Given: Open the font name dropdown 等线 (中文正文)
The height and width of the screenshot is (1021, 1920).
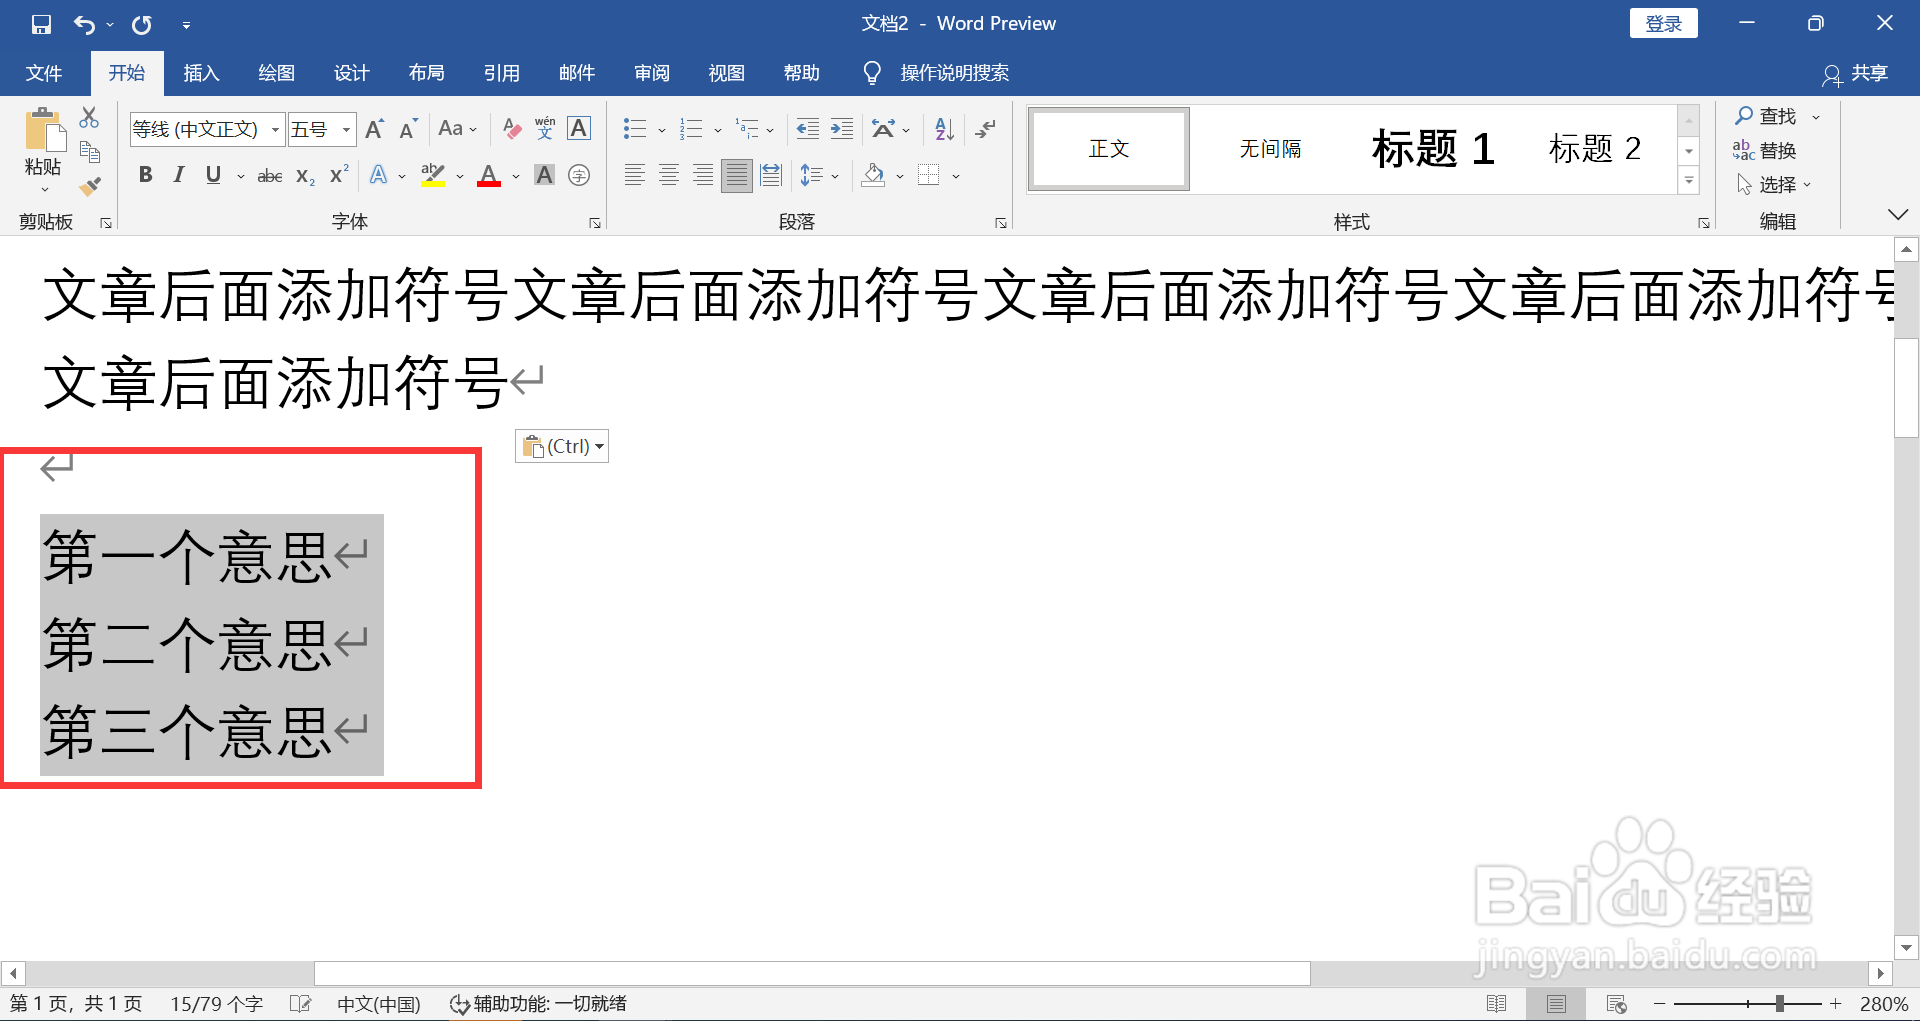Looking at the screenshot, I should [275, 130].
